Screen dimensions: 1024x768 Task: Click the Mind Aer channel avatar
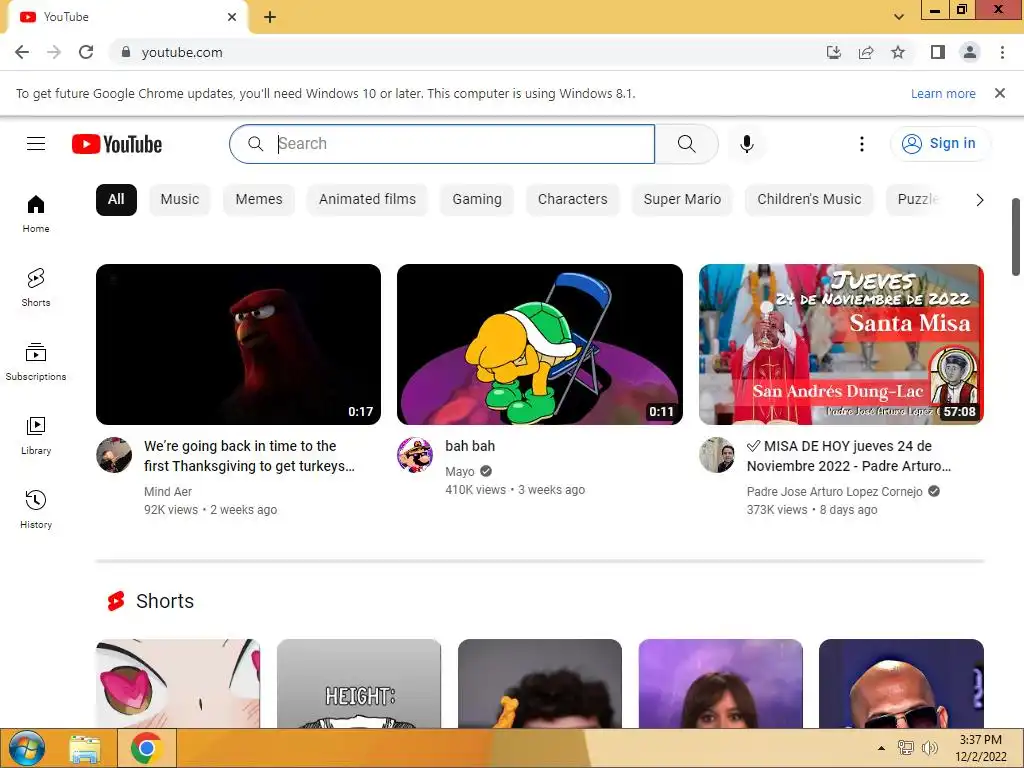point(114,455)
